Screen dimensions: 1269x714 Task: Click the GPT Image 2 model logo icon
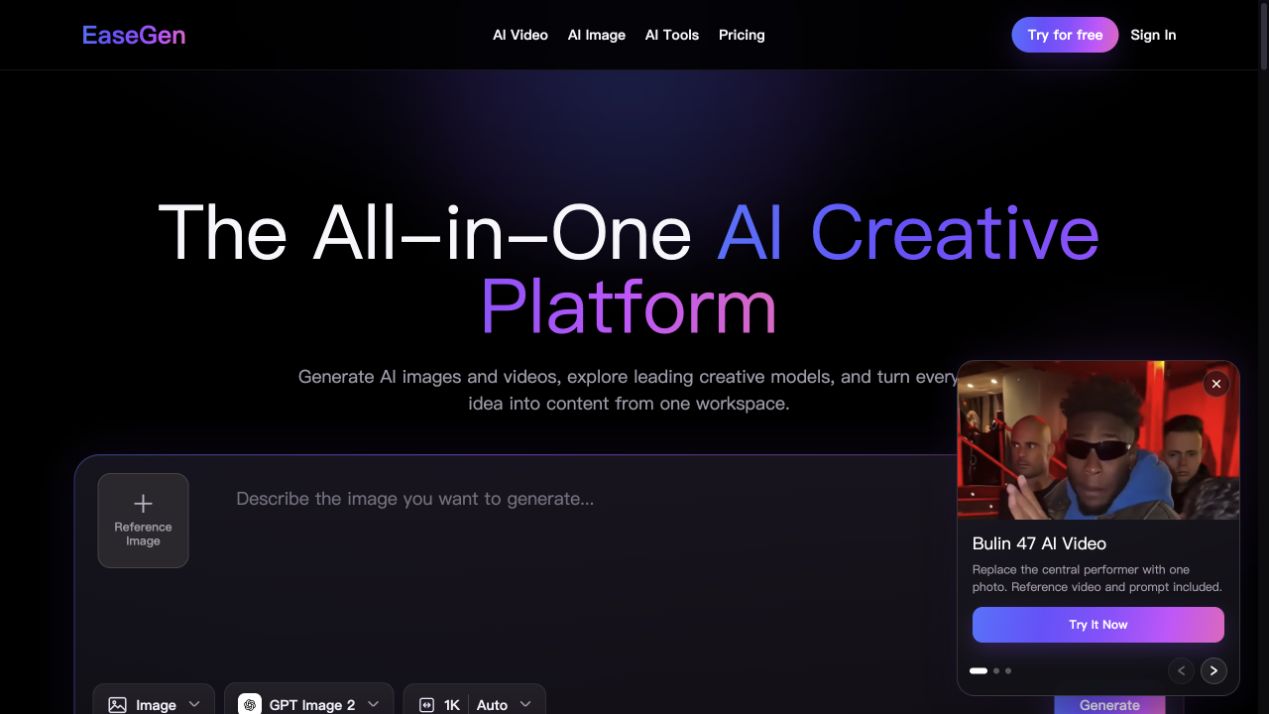250,705
